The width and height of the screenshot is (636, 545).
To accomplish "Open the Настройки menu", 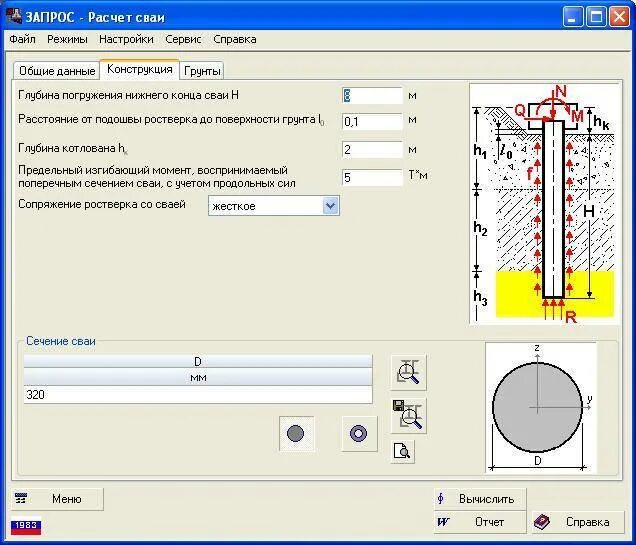I will click(126, 39).
